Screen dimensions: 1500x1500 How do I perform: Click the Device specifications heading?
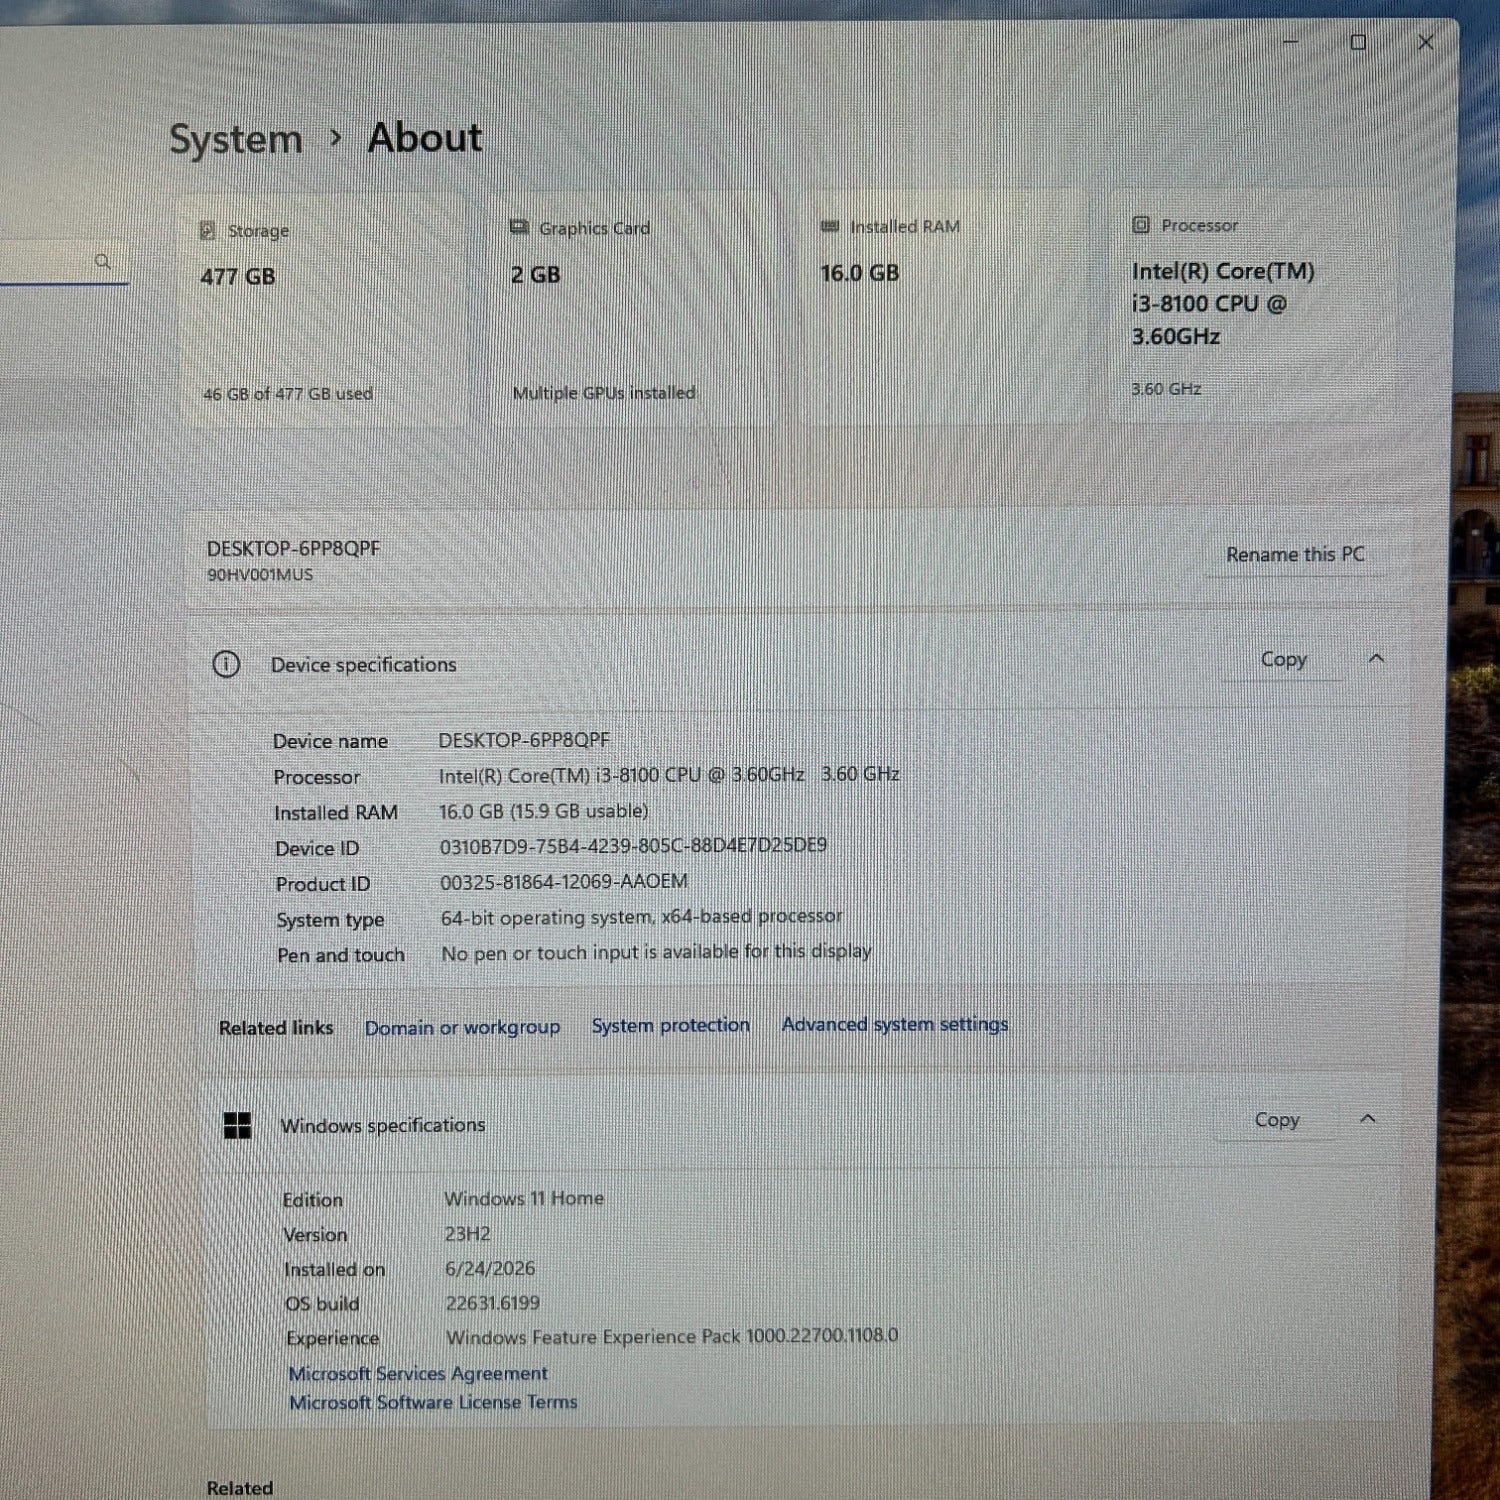pos(364,665)
